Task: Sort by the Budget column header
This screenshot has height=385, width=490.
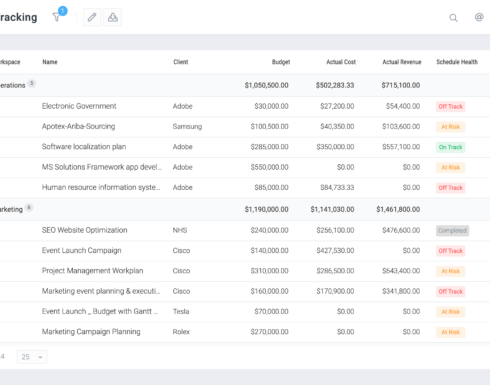Action: (281, 62)
